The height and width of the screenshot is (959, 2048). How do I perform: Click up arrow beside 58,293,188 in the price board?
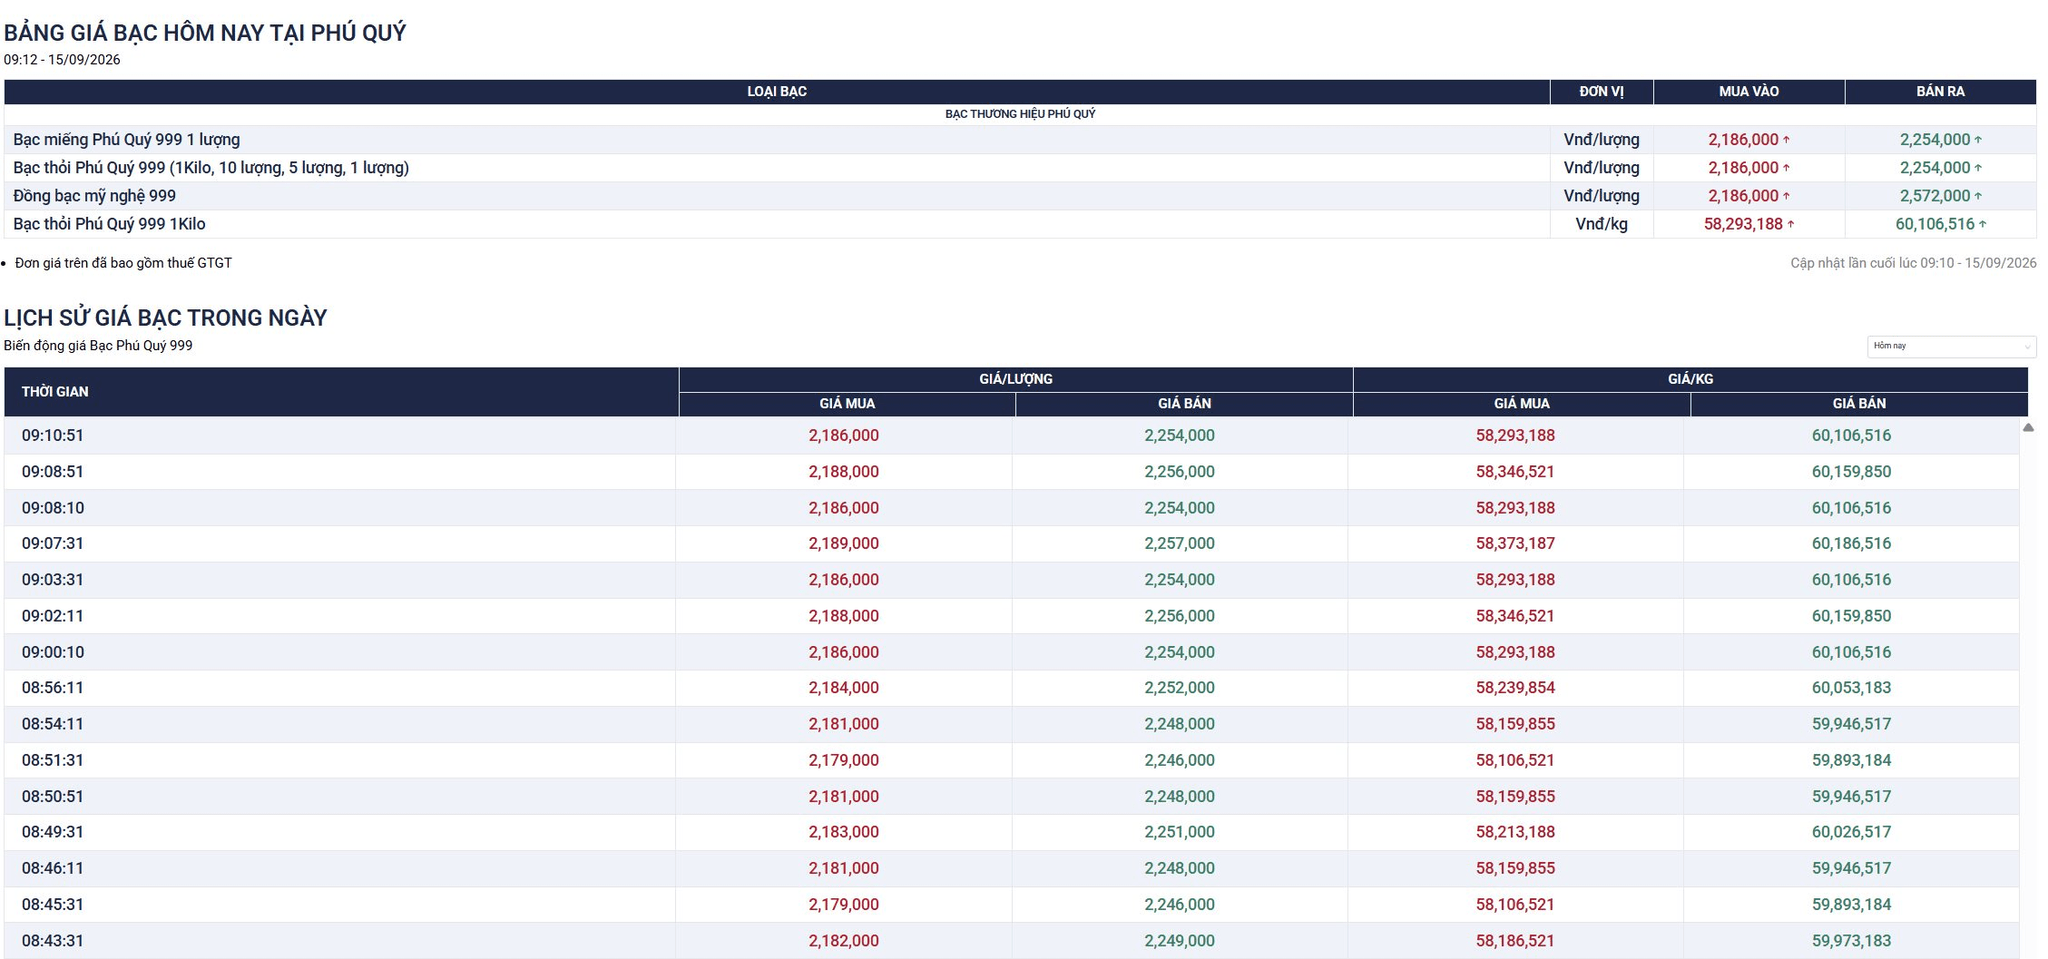(1791, 224)
